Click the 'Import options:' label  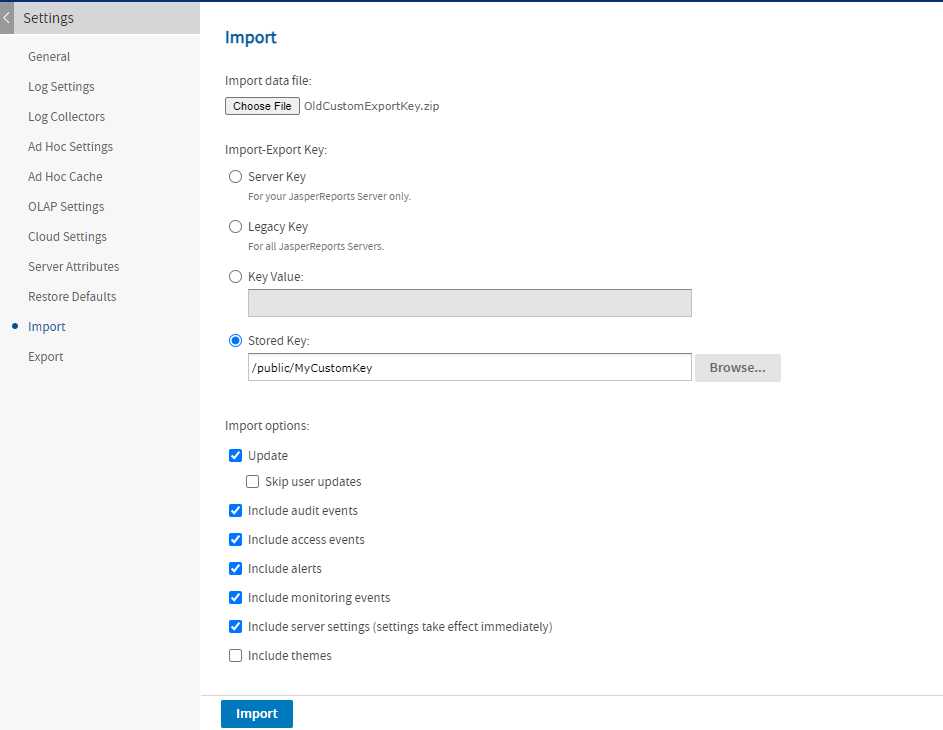(x=267, y=426)
